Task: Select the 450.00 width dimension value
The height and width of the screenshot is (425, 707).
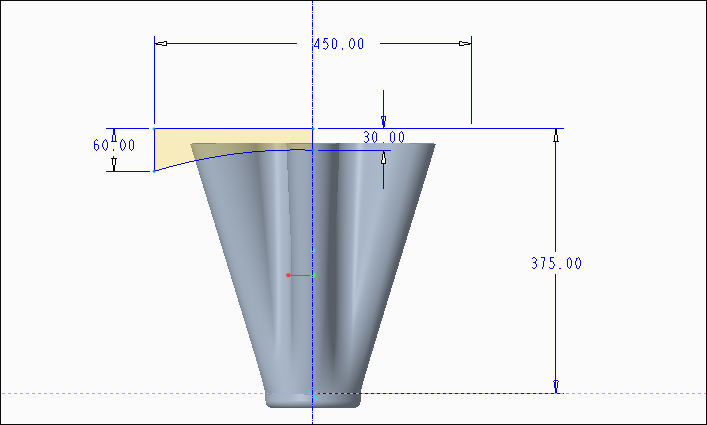Action: [339, 44]
